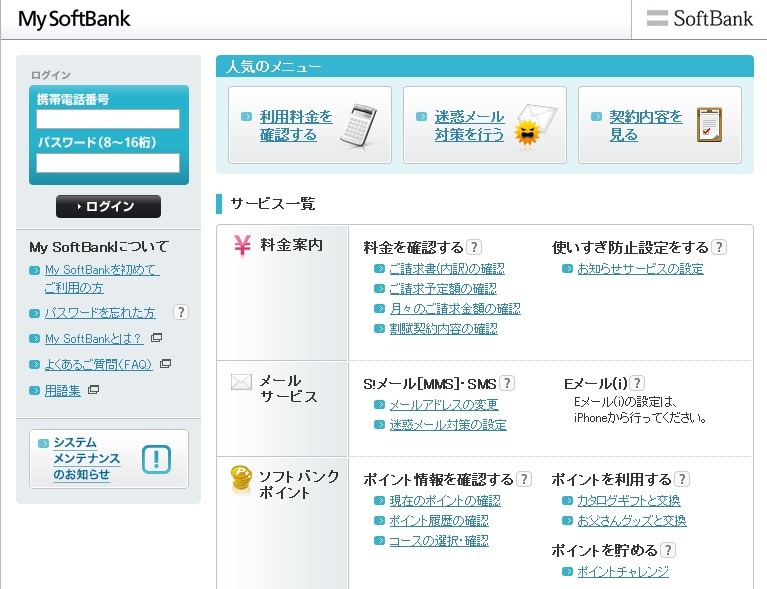767x589 pixels.
Task: Open 割賦契約内容の確認 link
Action: point(444,329)
